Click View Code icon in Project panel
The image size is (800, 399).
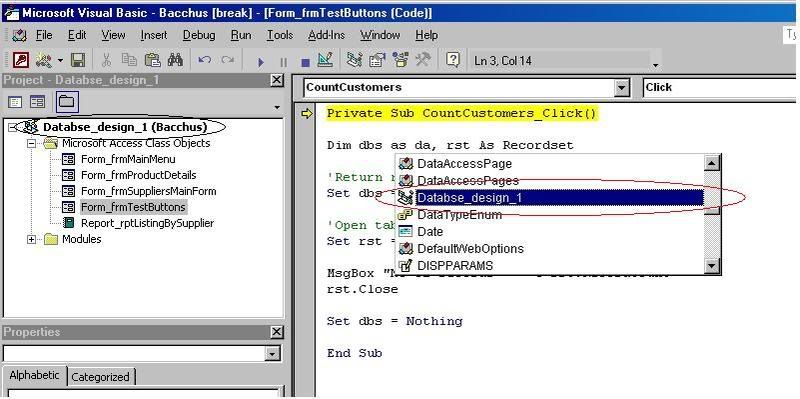point(15,102)
